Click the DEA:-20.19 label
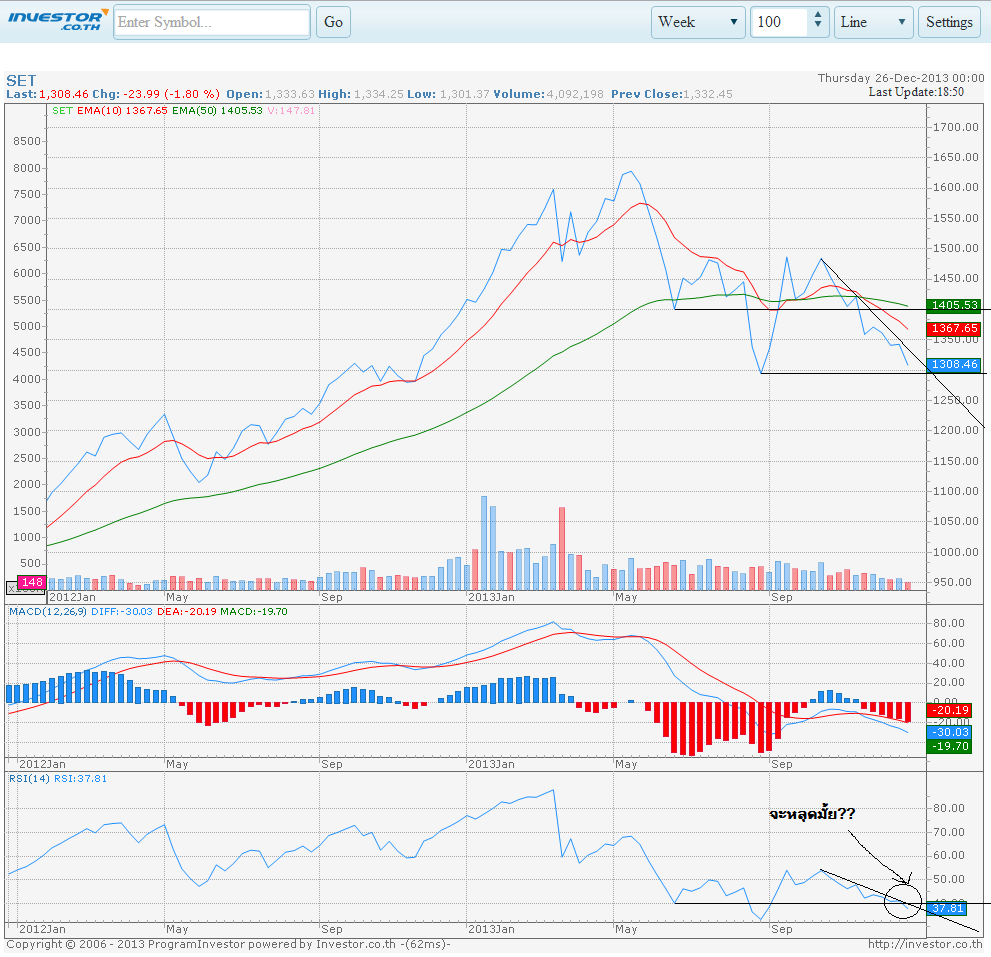This screenshot has width=991, height=957. click(x=186, y=611)
